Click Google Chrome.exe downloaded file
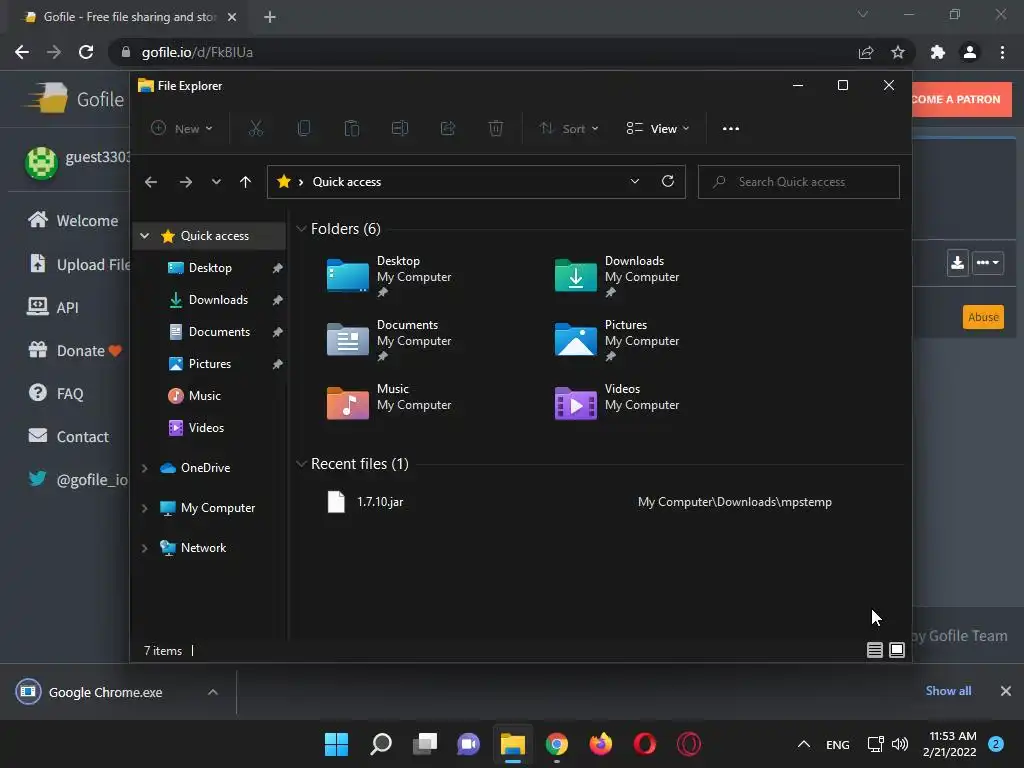The width and height of the screenshot is (1024, 768). (x=105, y=692)
